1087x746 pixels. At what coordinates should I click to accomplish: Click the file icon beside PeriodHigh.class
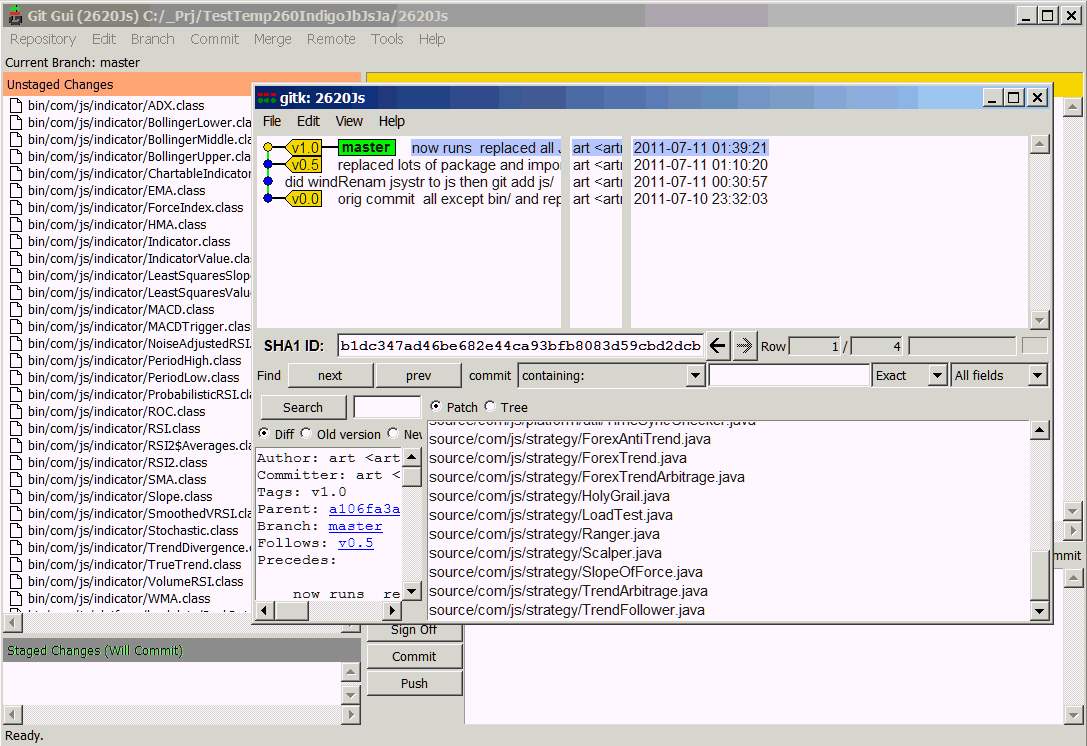click(15, 361)
